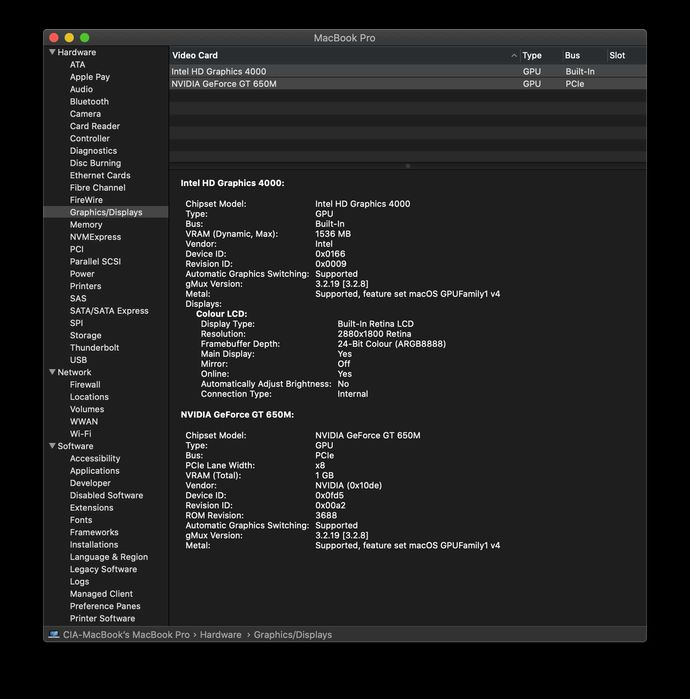
Task: Select the Intel HD Graphics 4000 row
Action: pos(407,71)
